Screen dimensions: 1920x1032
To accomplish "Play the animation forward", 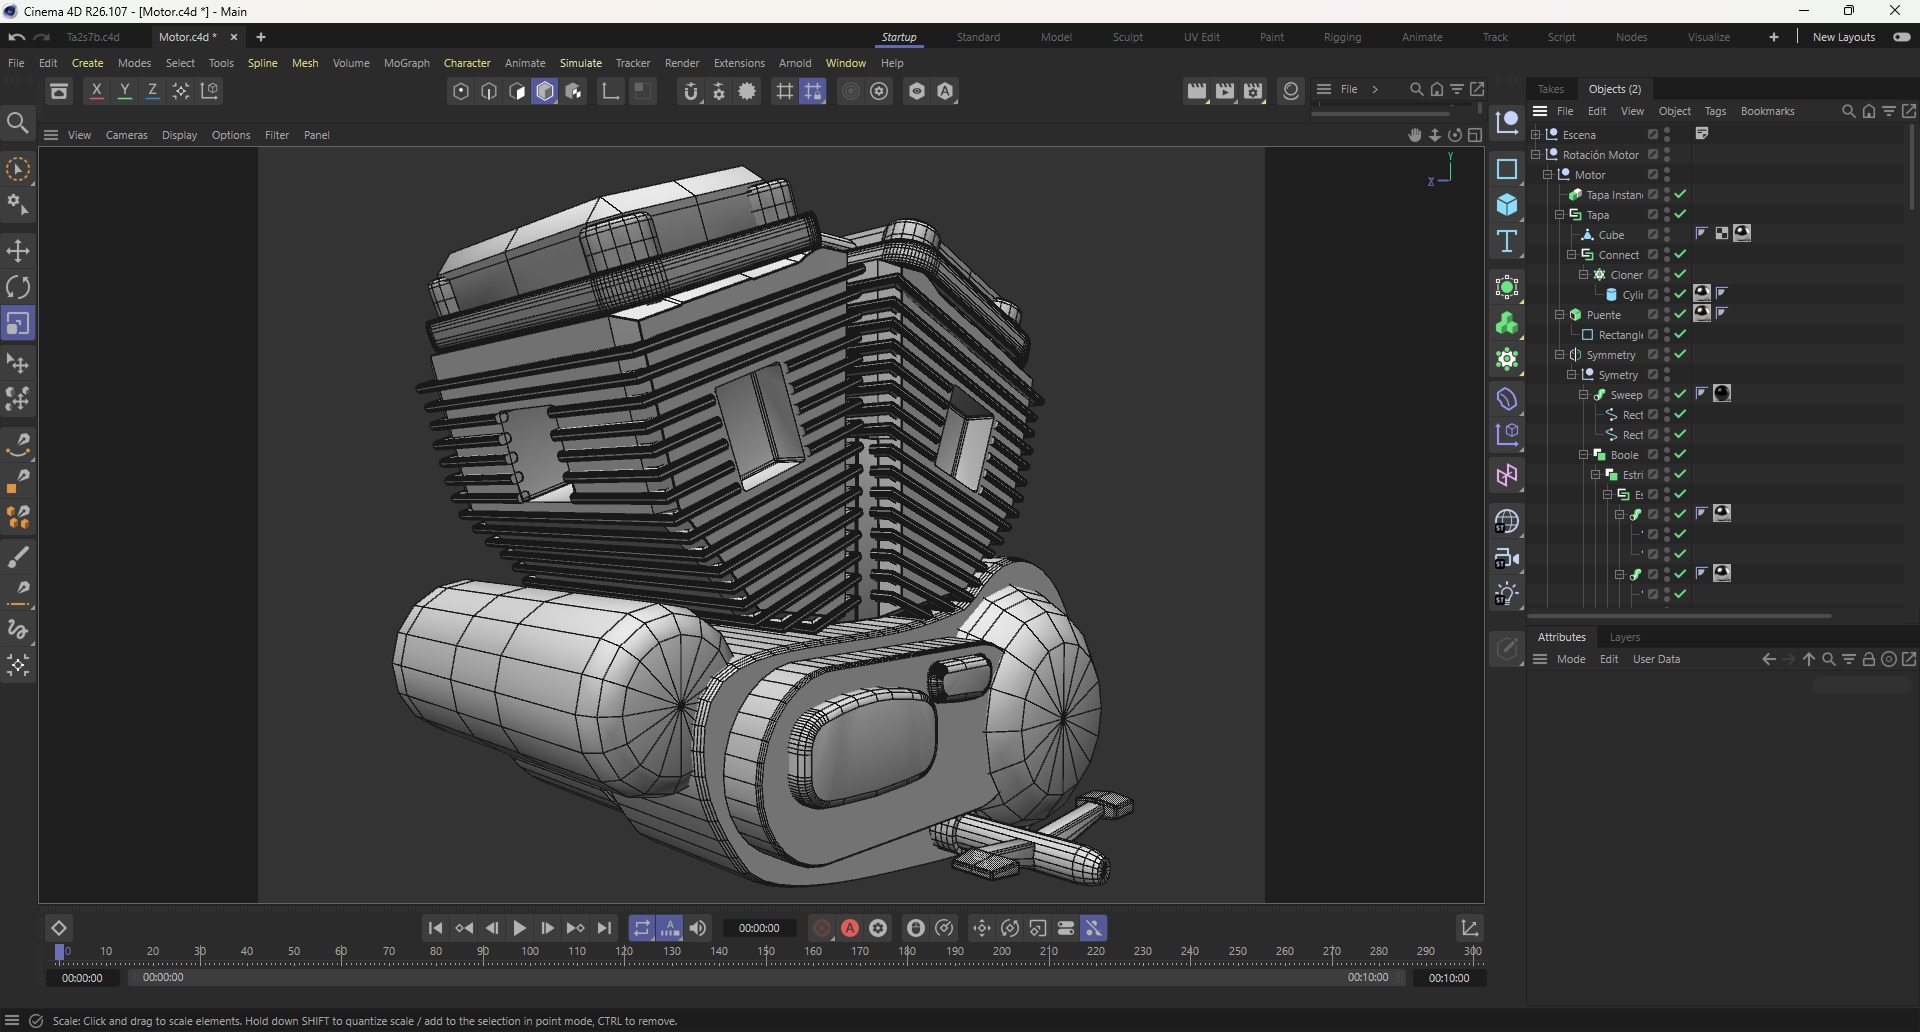I will click(520, 929).
